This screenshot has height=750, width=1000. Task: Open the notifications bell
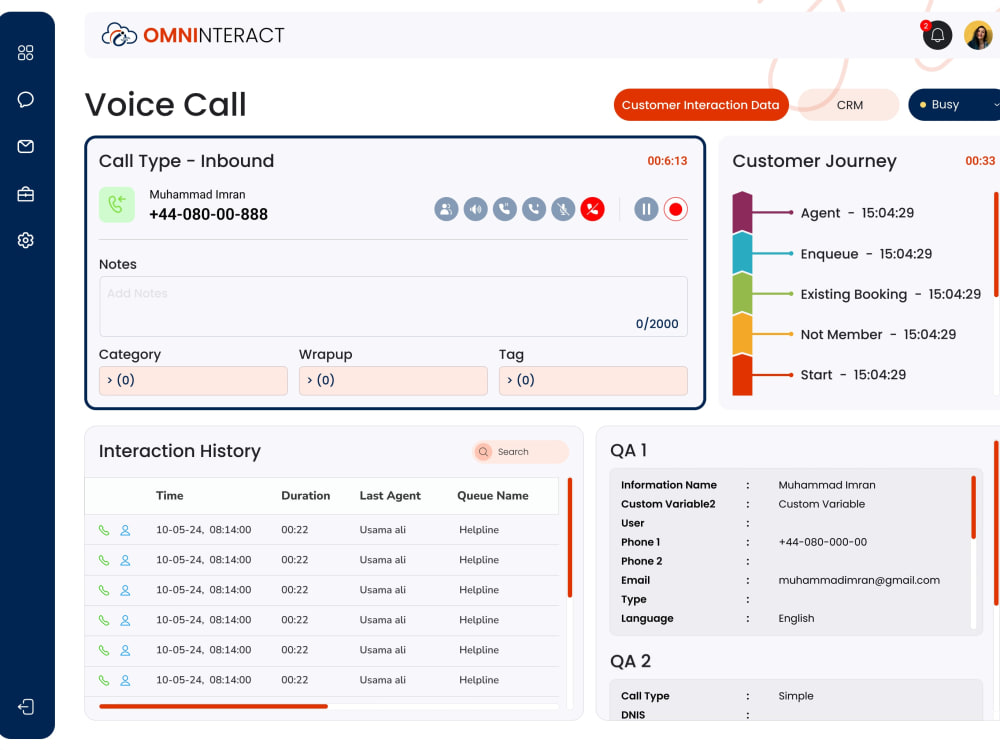tap(937, 35)
